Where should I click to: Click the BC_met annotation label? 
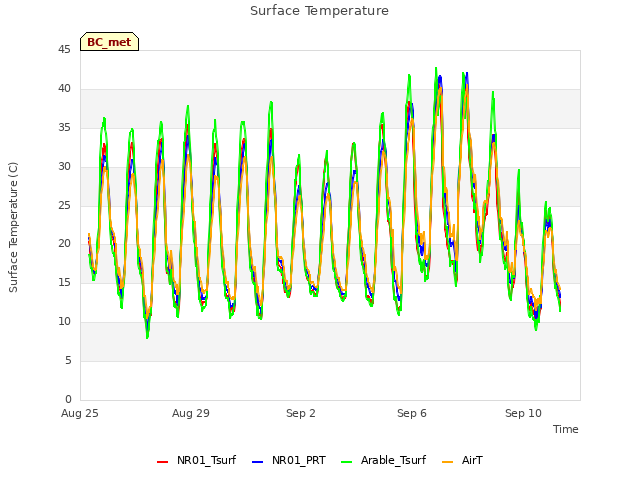tap(109, 42)
